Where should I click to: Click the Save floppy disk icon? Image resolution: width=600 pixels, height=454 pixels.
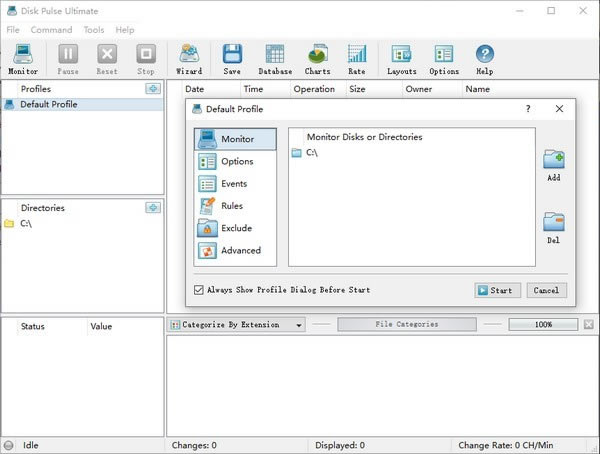click(232, 58)
